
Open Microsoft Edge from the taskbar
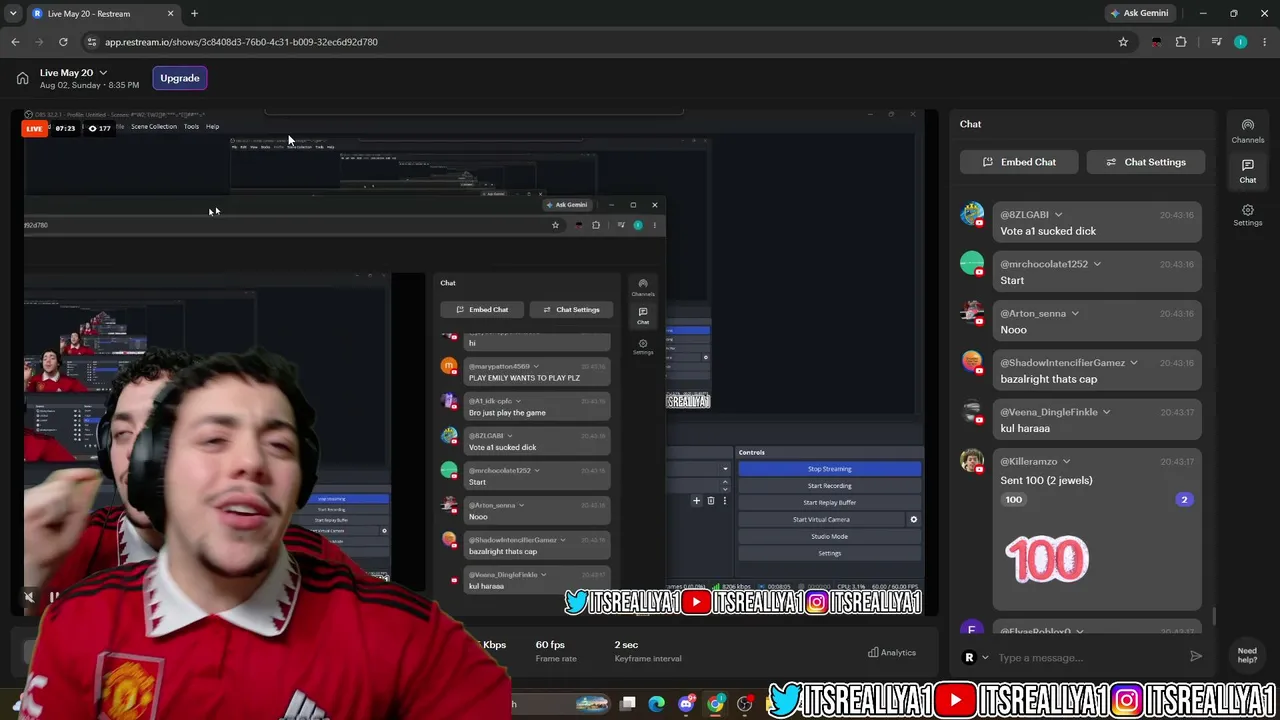click(x=656, y=704)
